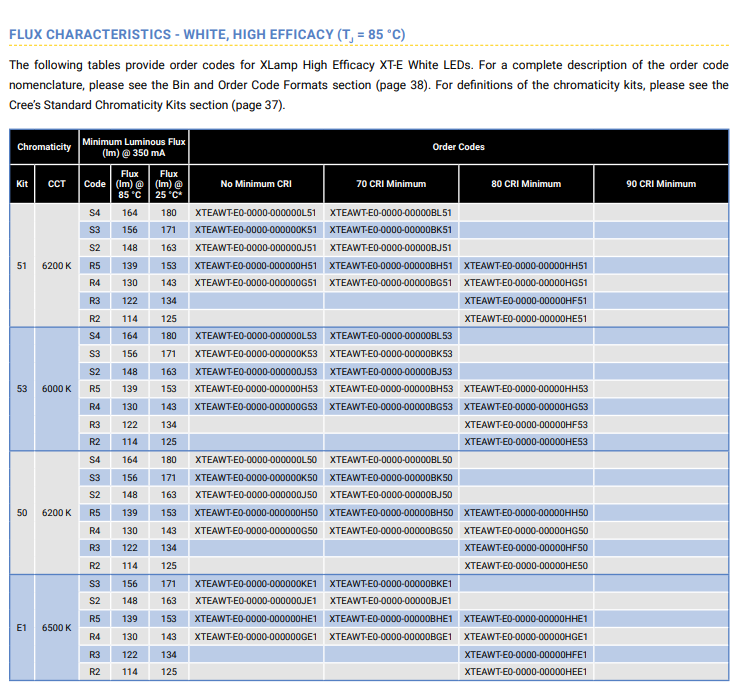
Task: Click the Minimum Luminous Flux header cell
Action: click(x=134, y=147)
